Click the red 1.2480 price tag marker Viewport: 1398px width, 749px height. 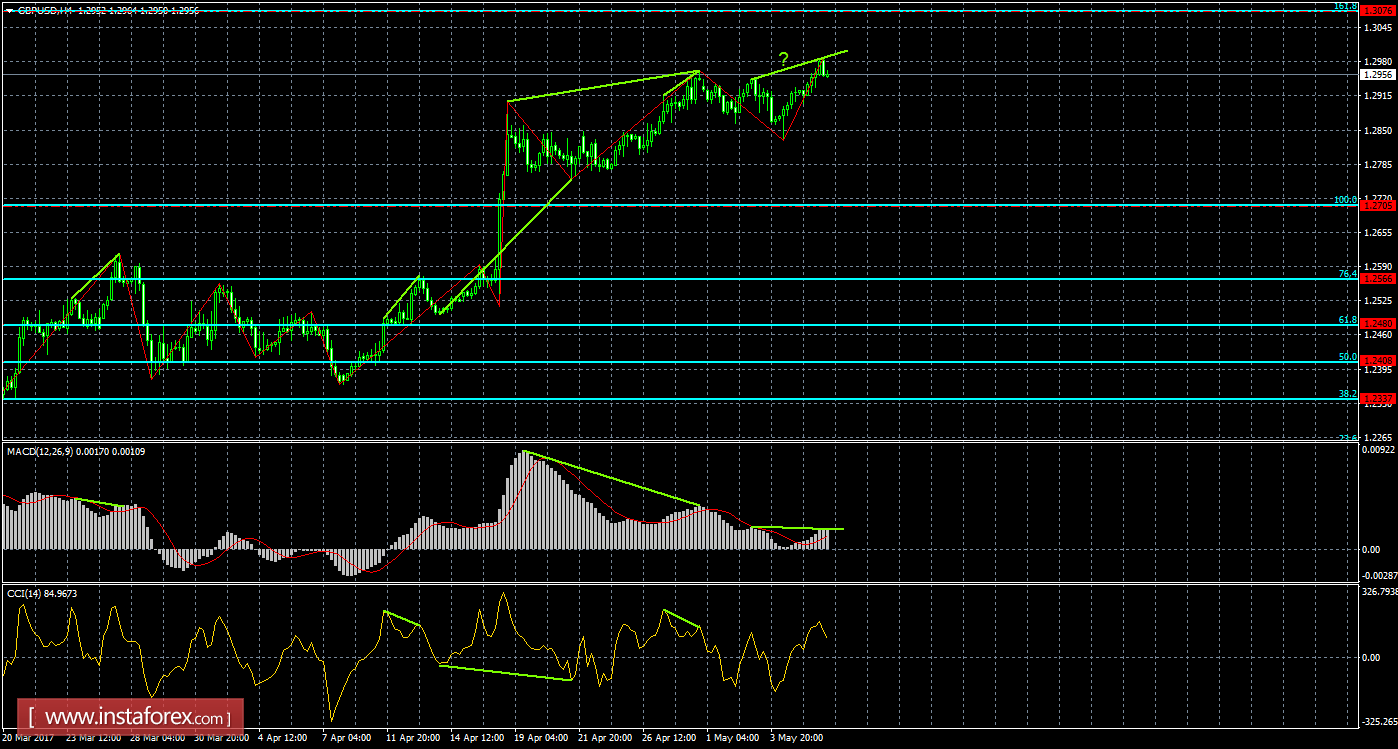click(x=1376, y=322)
